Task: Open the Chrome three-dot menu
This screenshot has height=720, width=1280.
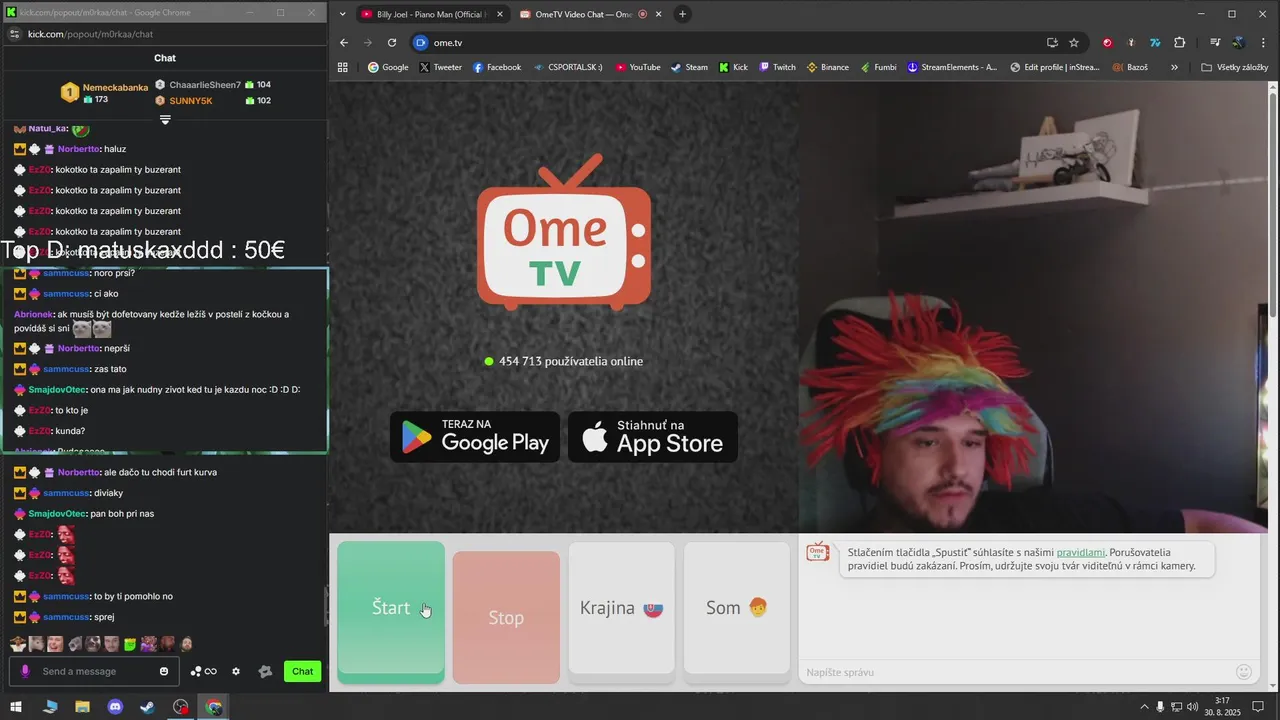Action: point(1262,43)
